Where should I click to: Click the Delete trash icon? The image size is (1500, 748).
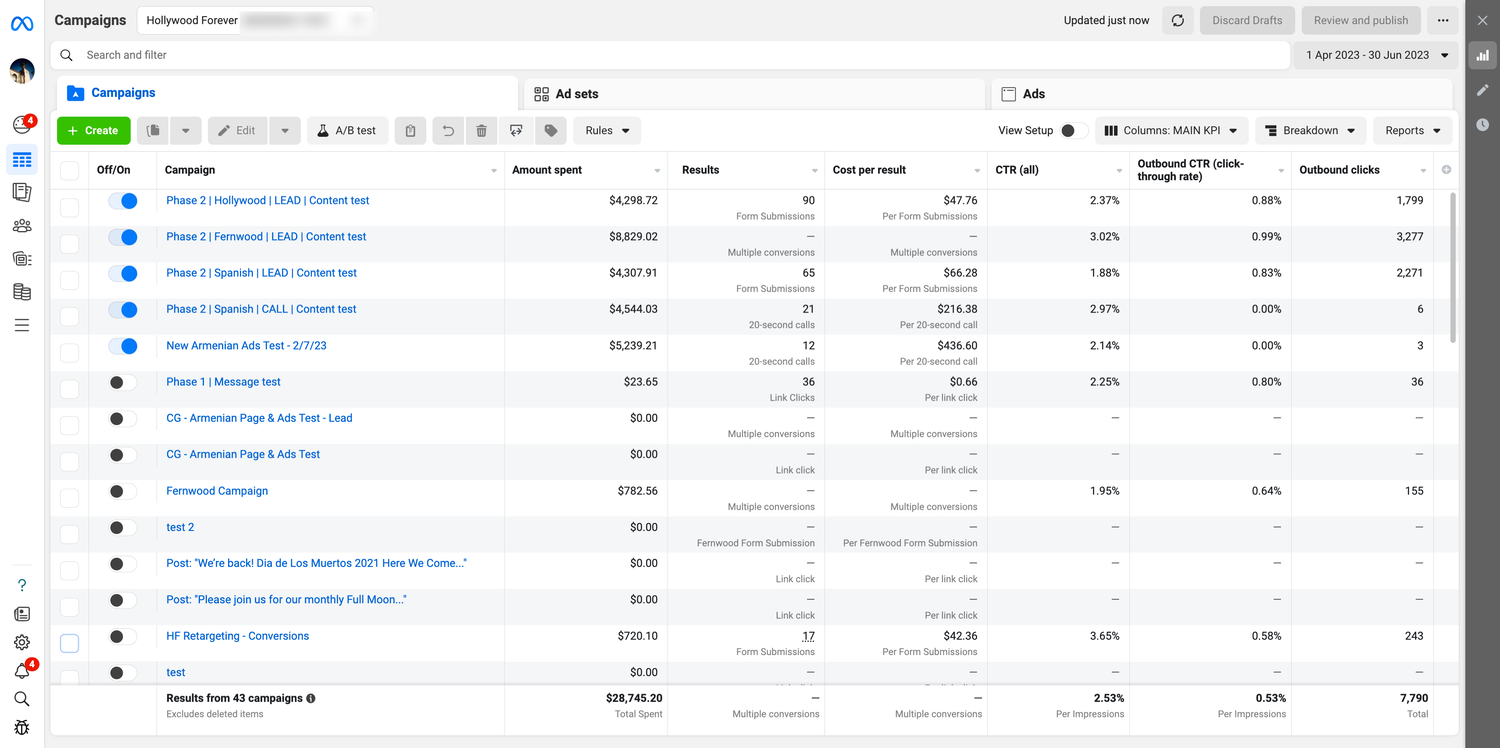pyautogui.click(x=481, y=130)
